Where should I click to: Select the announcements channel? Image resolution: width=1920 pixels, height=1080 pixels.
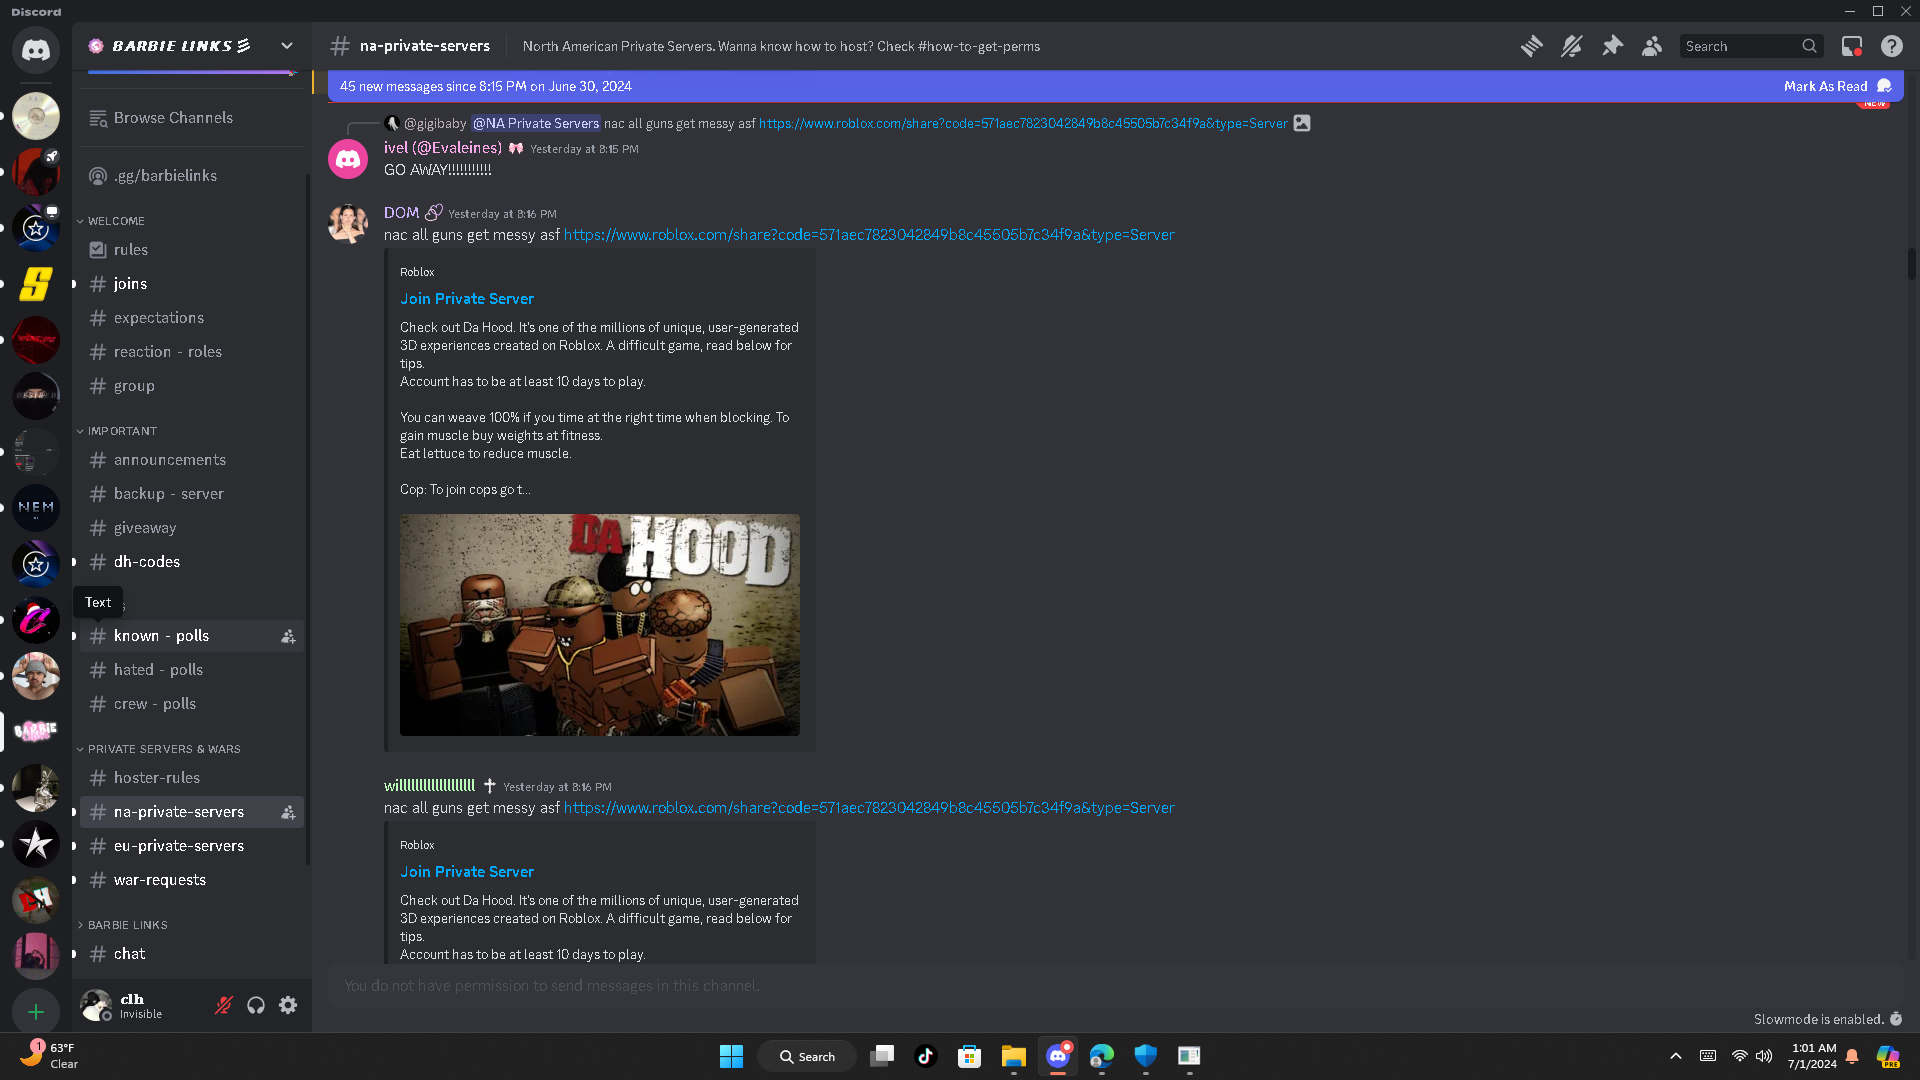tap(191, 460)
